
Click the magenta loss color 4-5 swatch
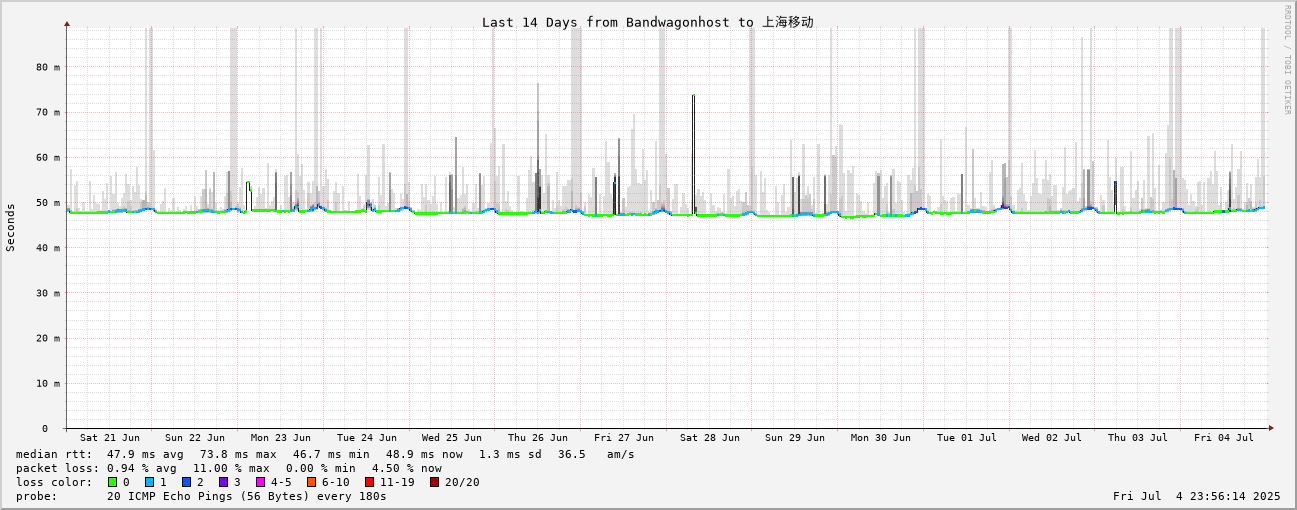[260, 482]
